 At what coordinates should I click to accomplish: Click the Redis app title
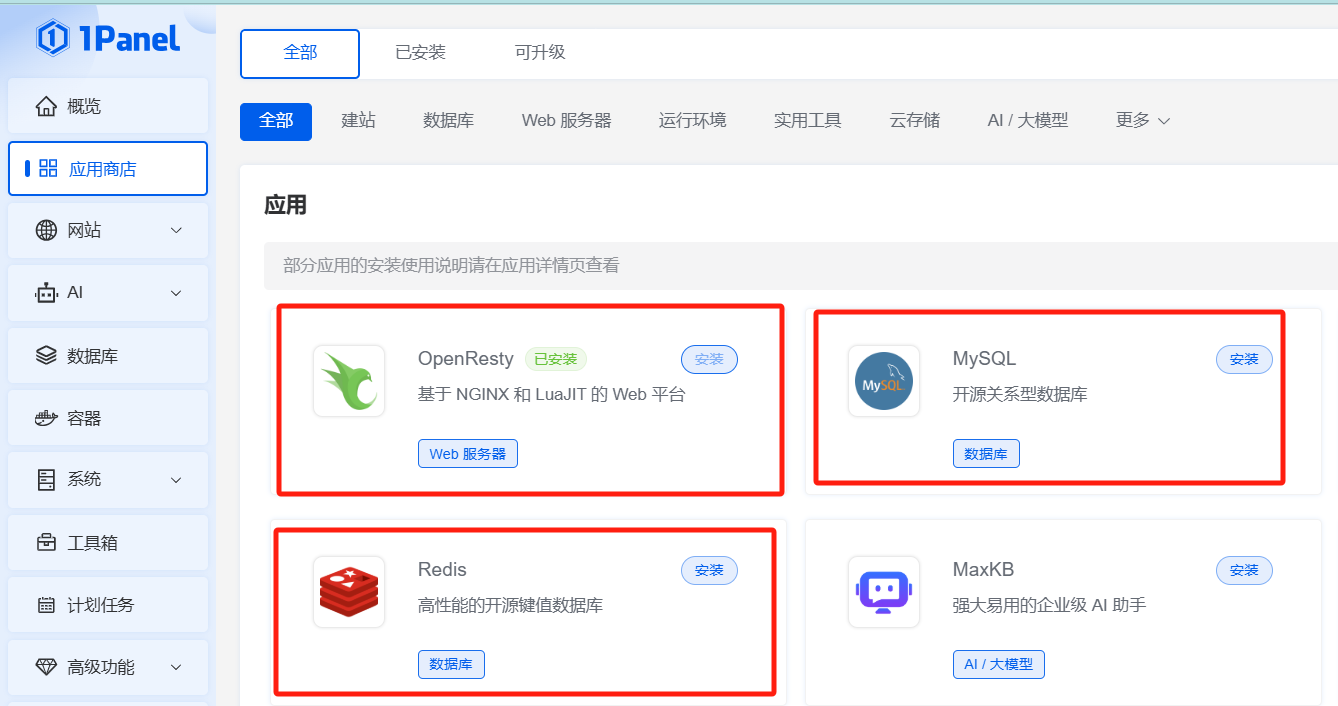tap(442, 570)
